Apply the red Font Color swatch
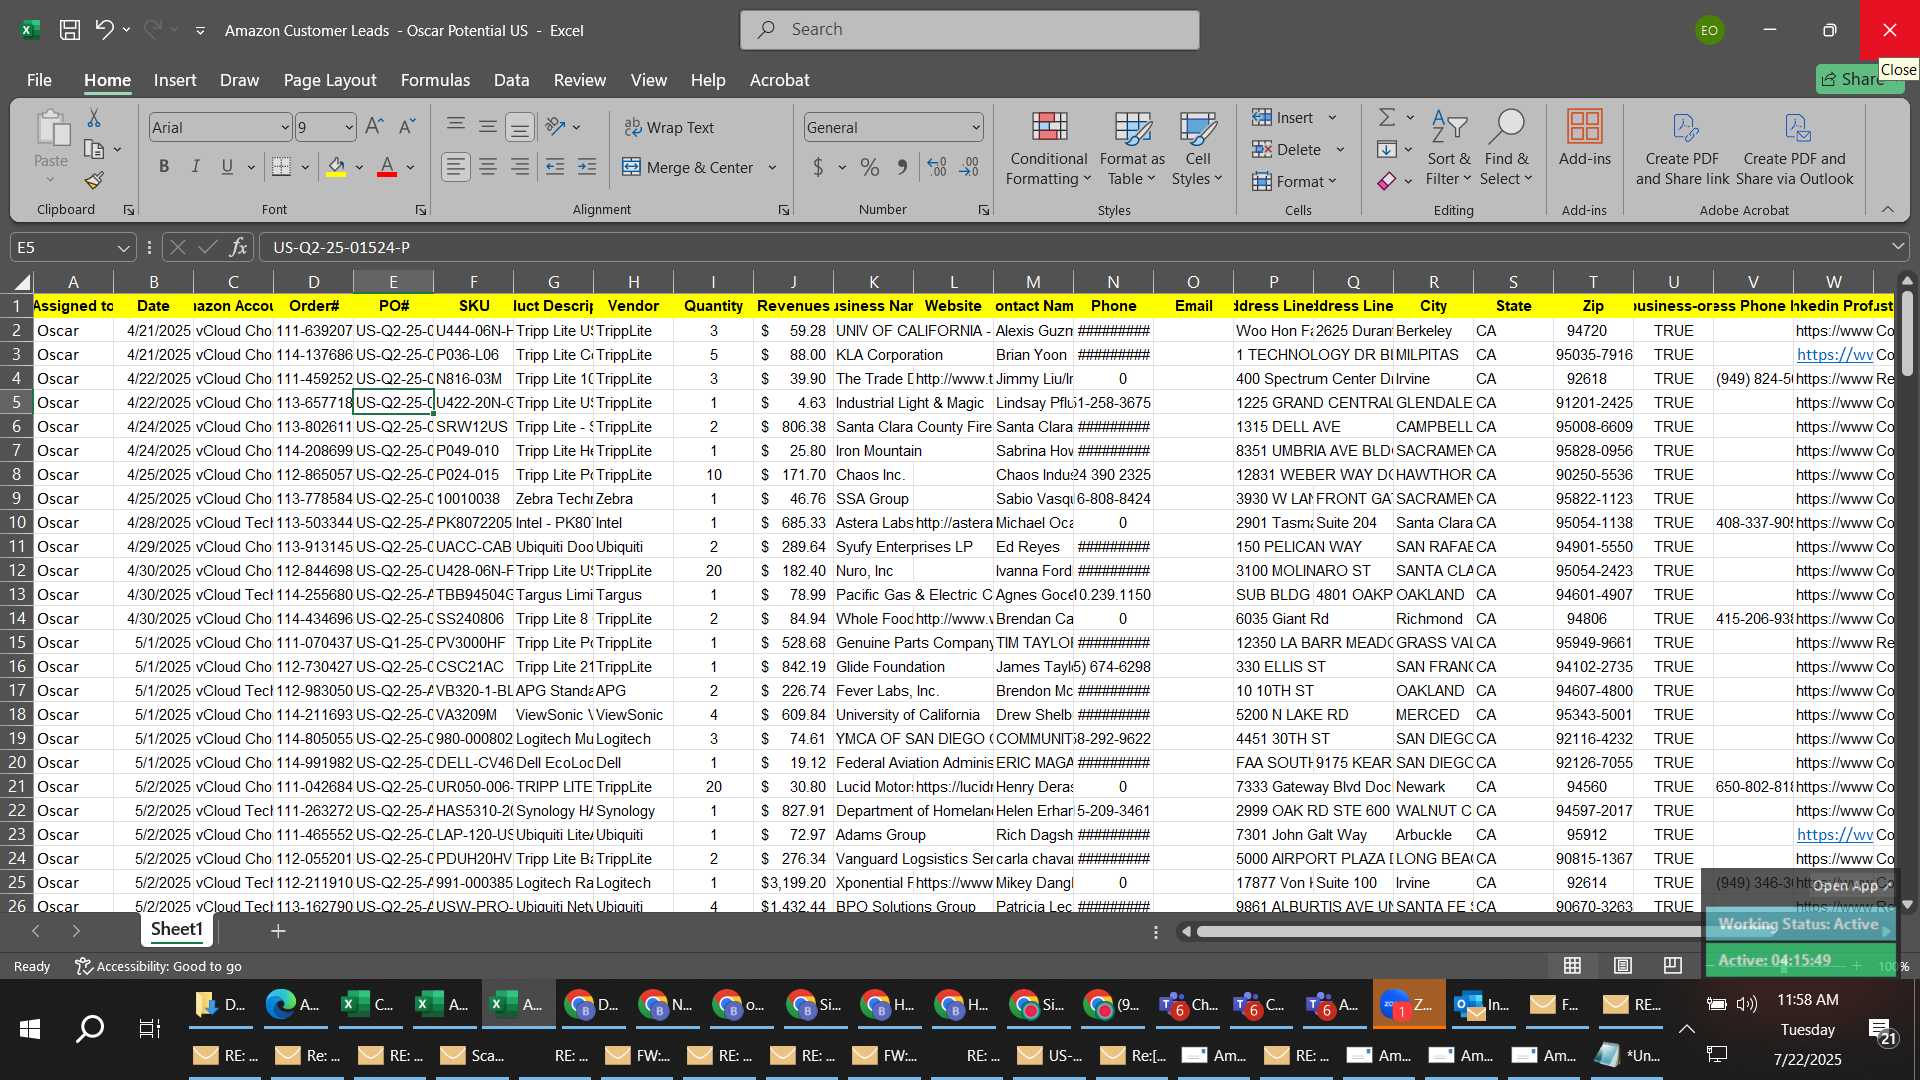The width and height of the screenshot is (1920, 1080). click(387, 167)
